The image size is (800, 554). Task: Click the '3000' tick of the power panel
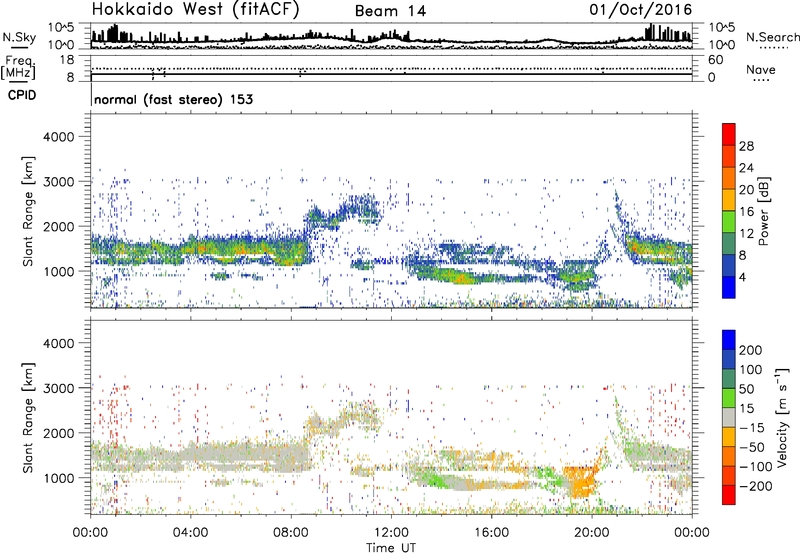point(59,182)
